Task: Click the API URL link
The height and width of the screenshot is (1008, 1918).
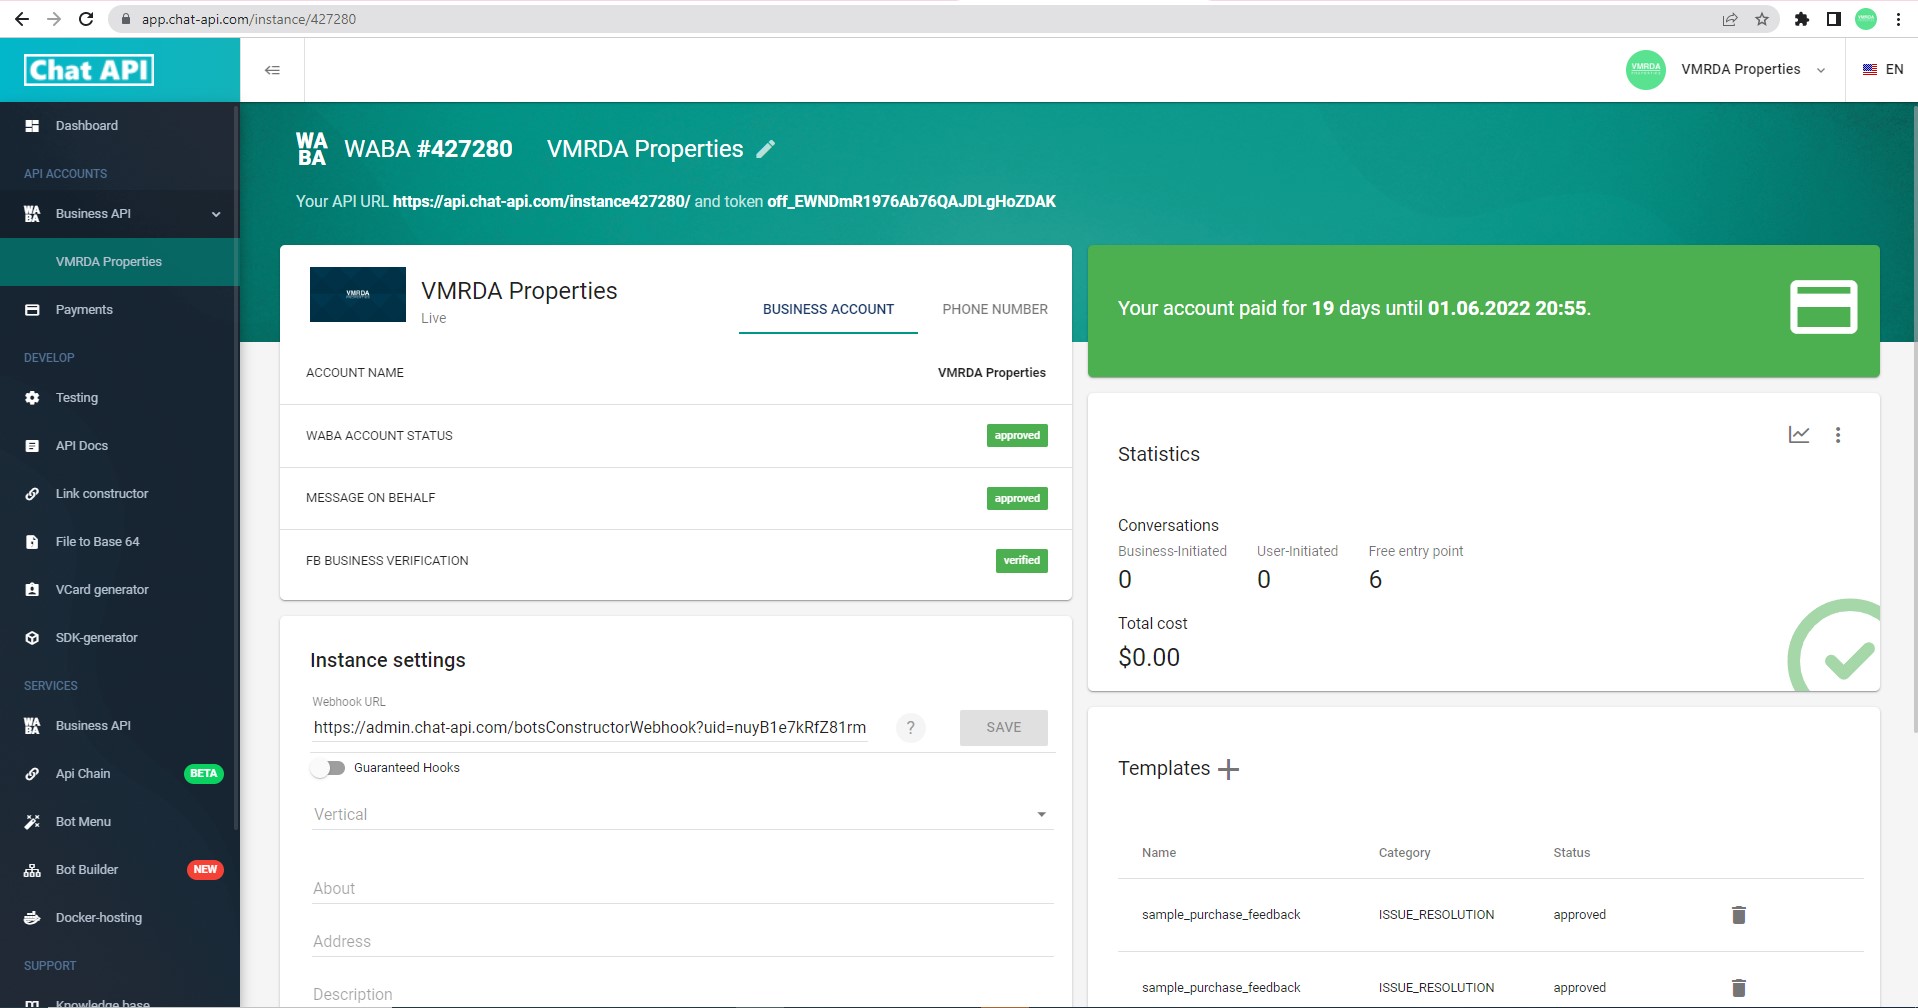Action: (x=541, y=202)
